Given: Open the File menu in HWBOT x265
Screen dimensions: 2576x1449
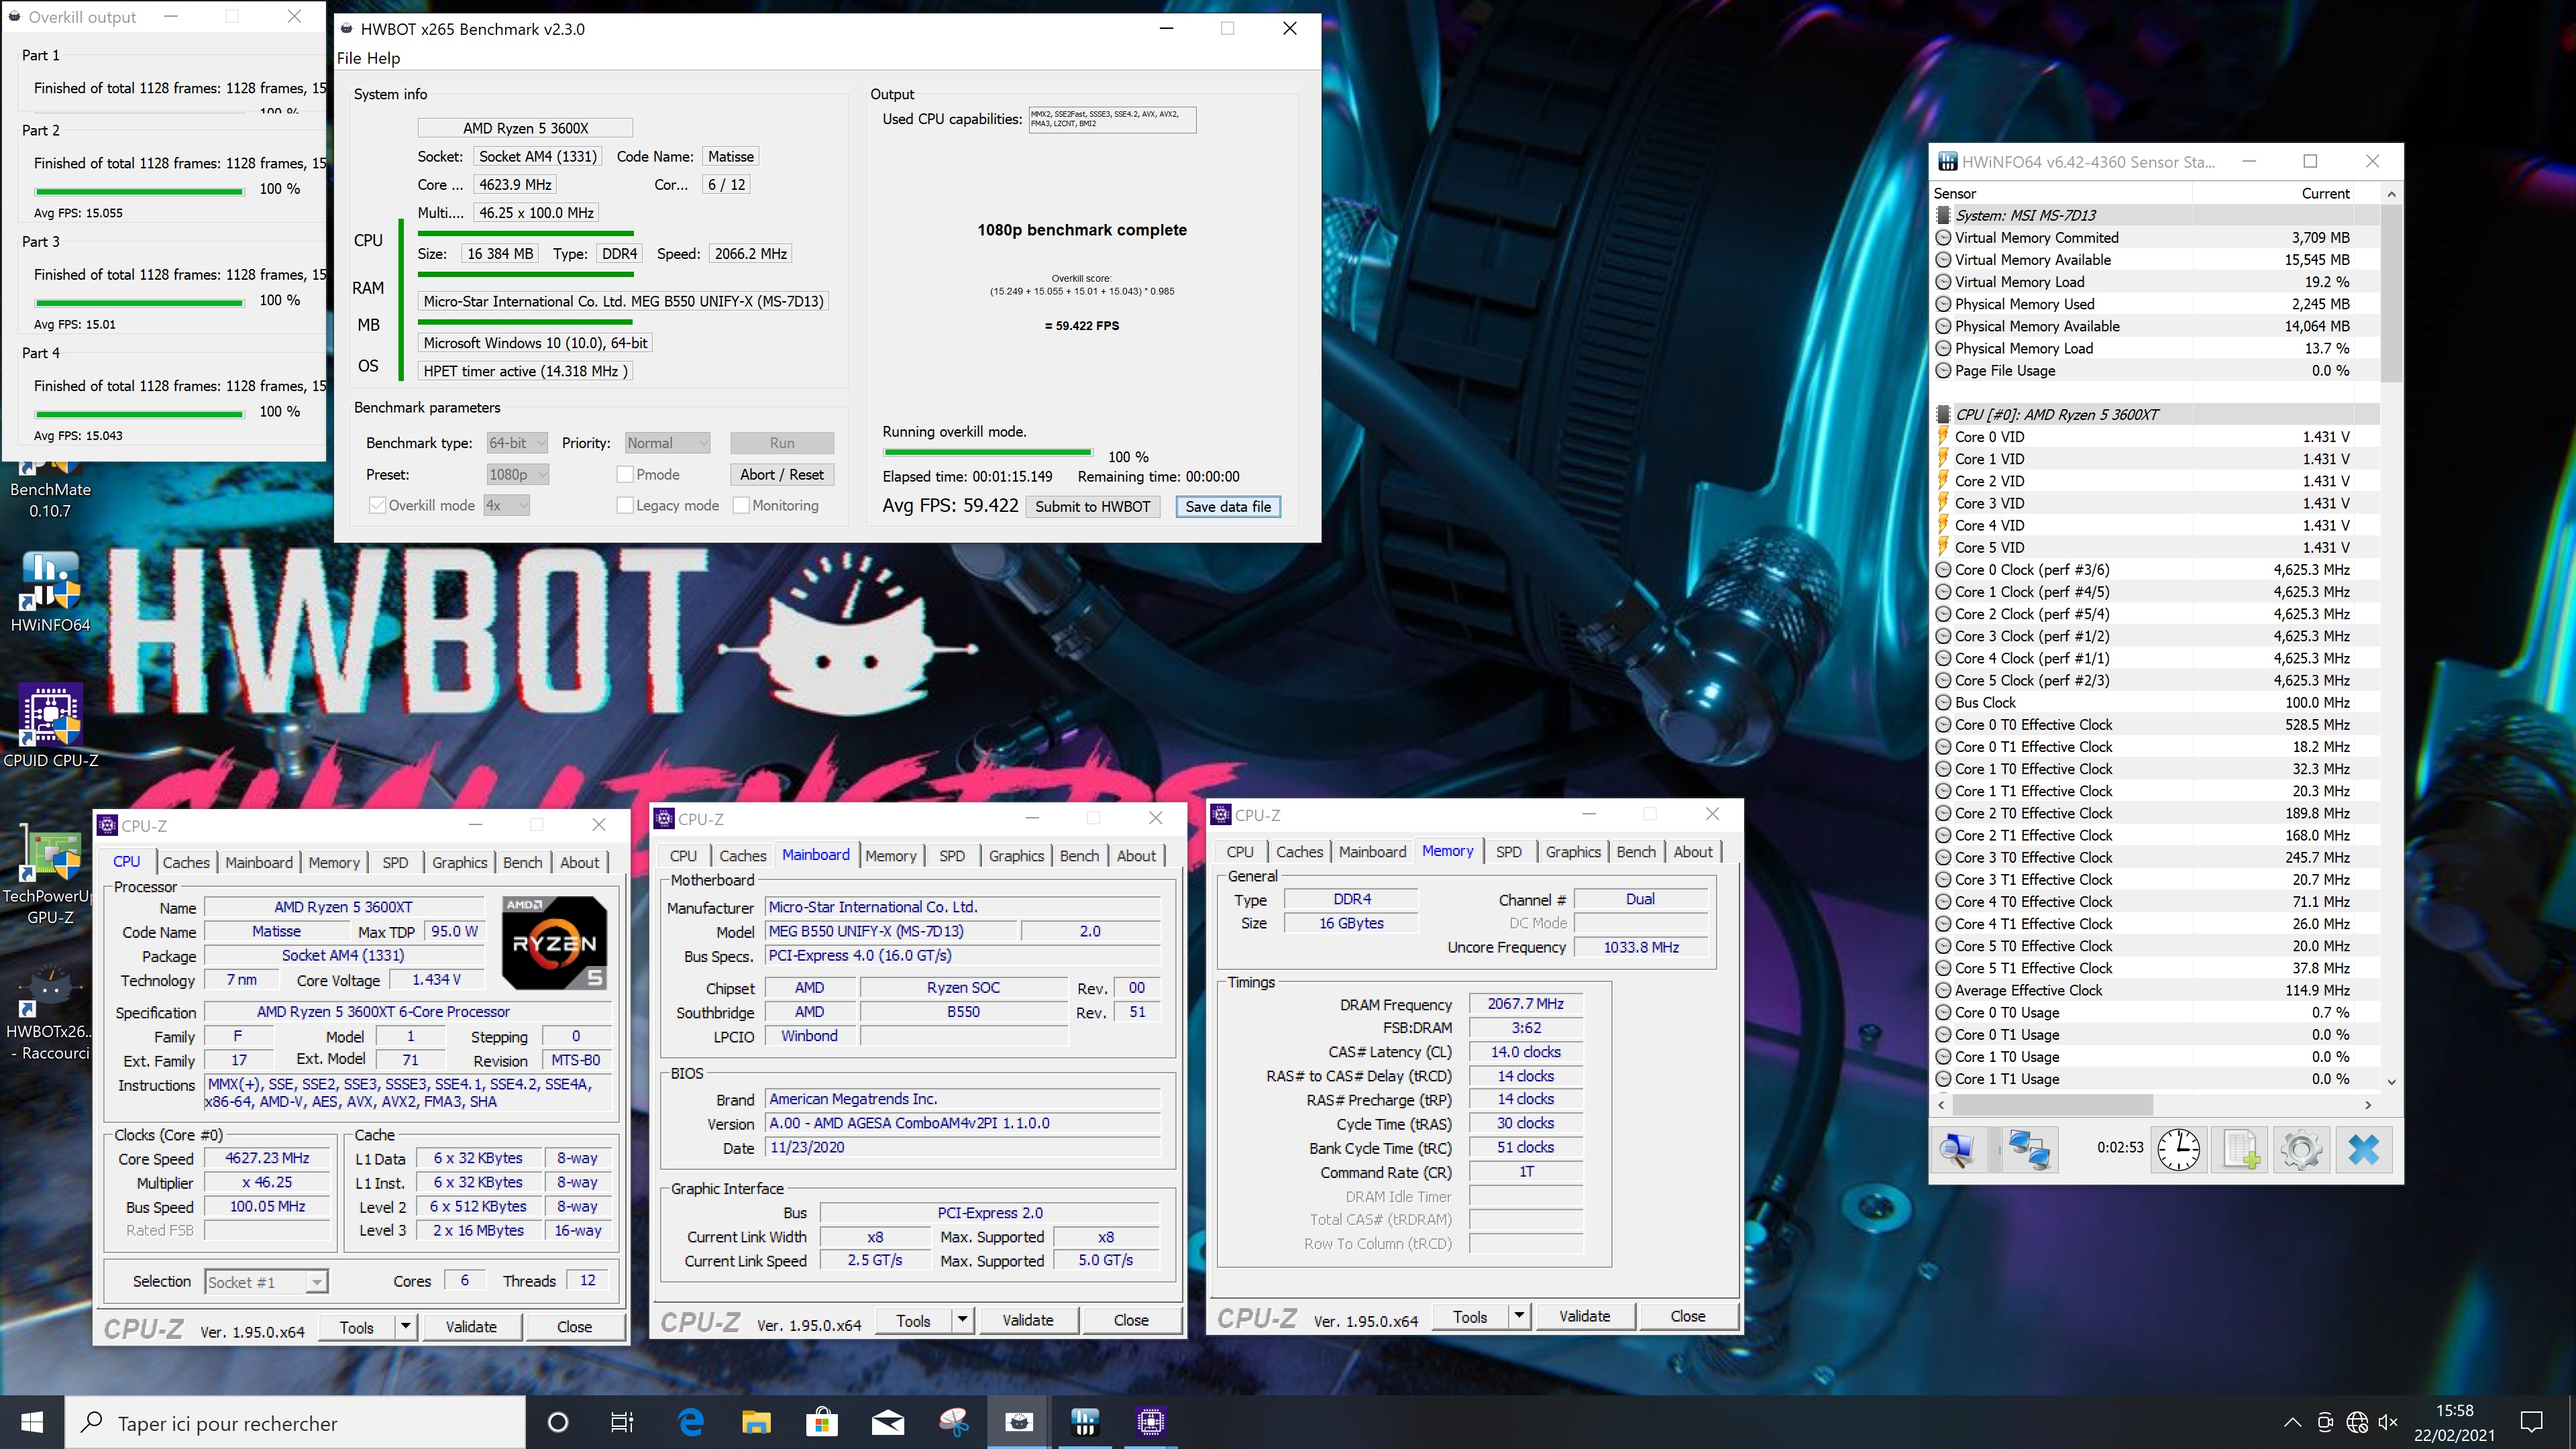Looking at the screenshot, I should coord(349,58).
